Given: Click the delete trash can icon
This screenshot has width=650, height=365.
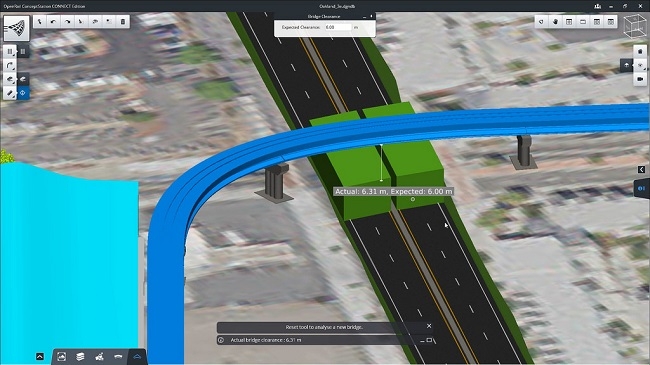Looking at the screenshot, I should point(123,22).
